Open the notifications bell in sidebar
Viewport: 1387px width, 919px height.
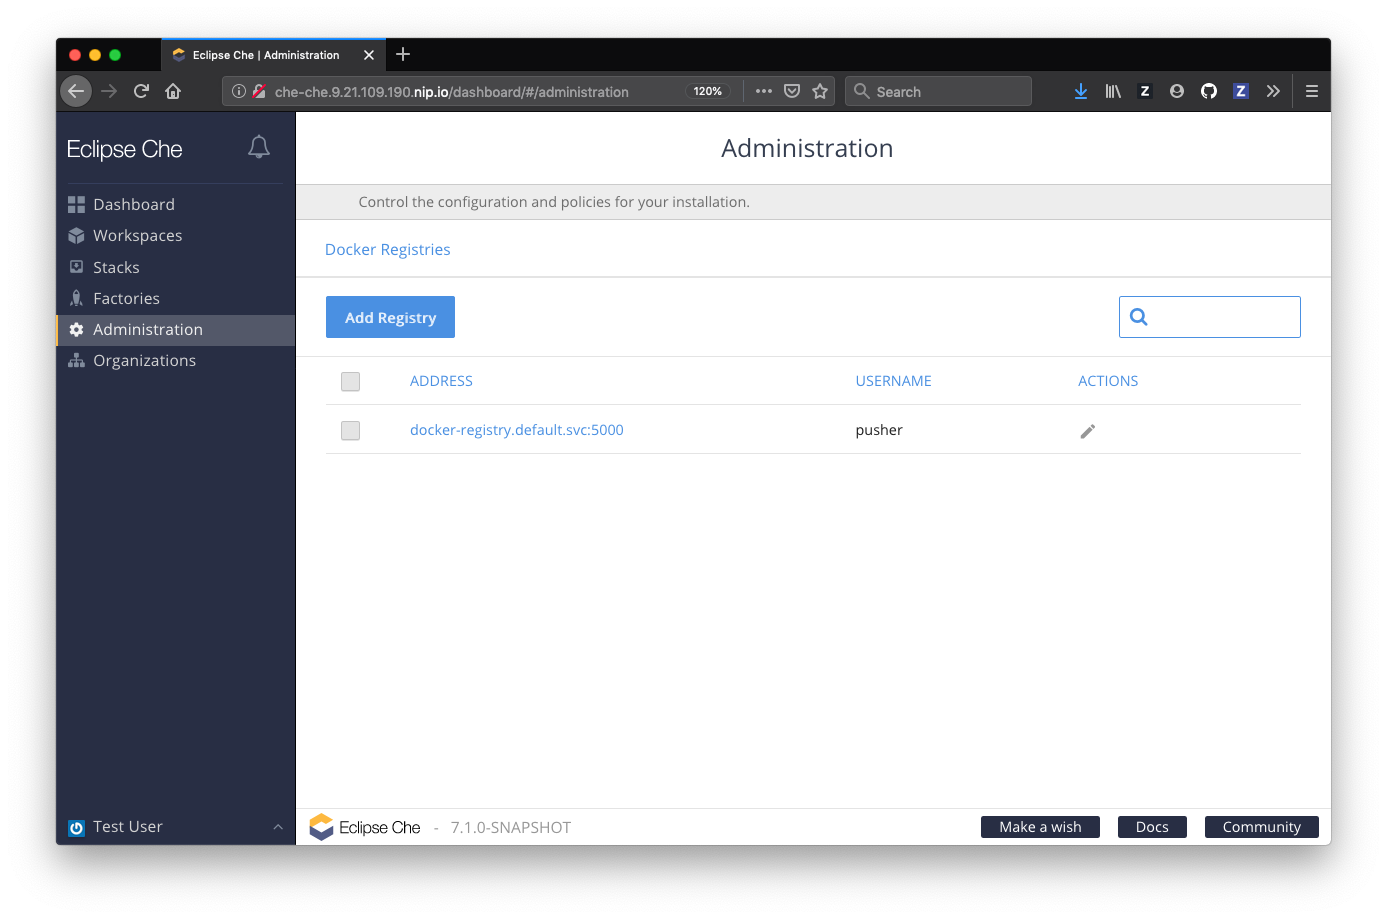pyautogui.click(x=259, y=147)
